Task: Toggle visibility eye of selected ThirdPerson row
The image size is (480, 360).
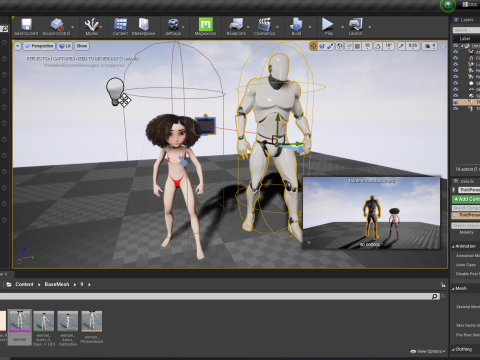Action: pyautogui.click(x=456, y=102)
